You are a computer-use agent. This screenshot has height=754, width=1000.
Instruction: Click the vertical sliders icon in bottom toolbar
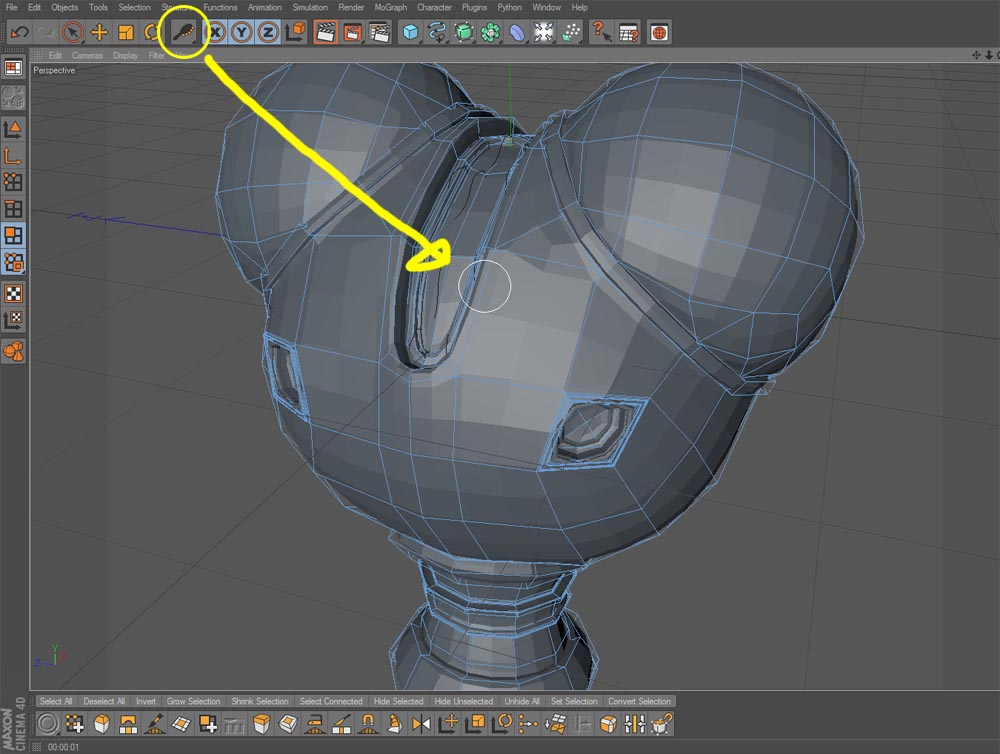(635, 723)
